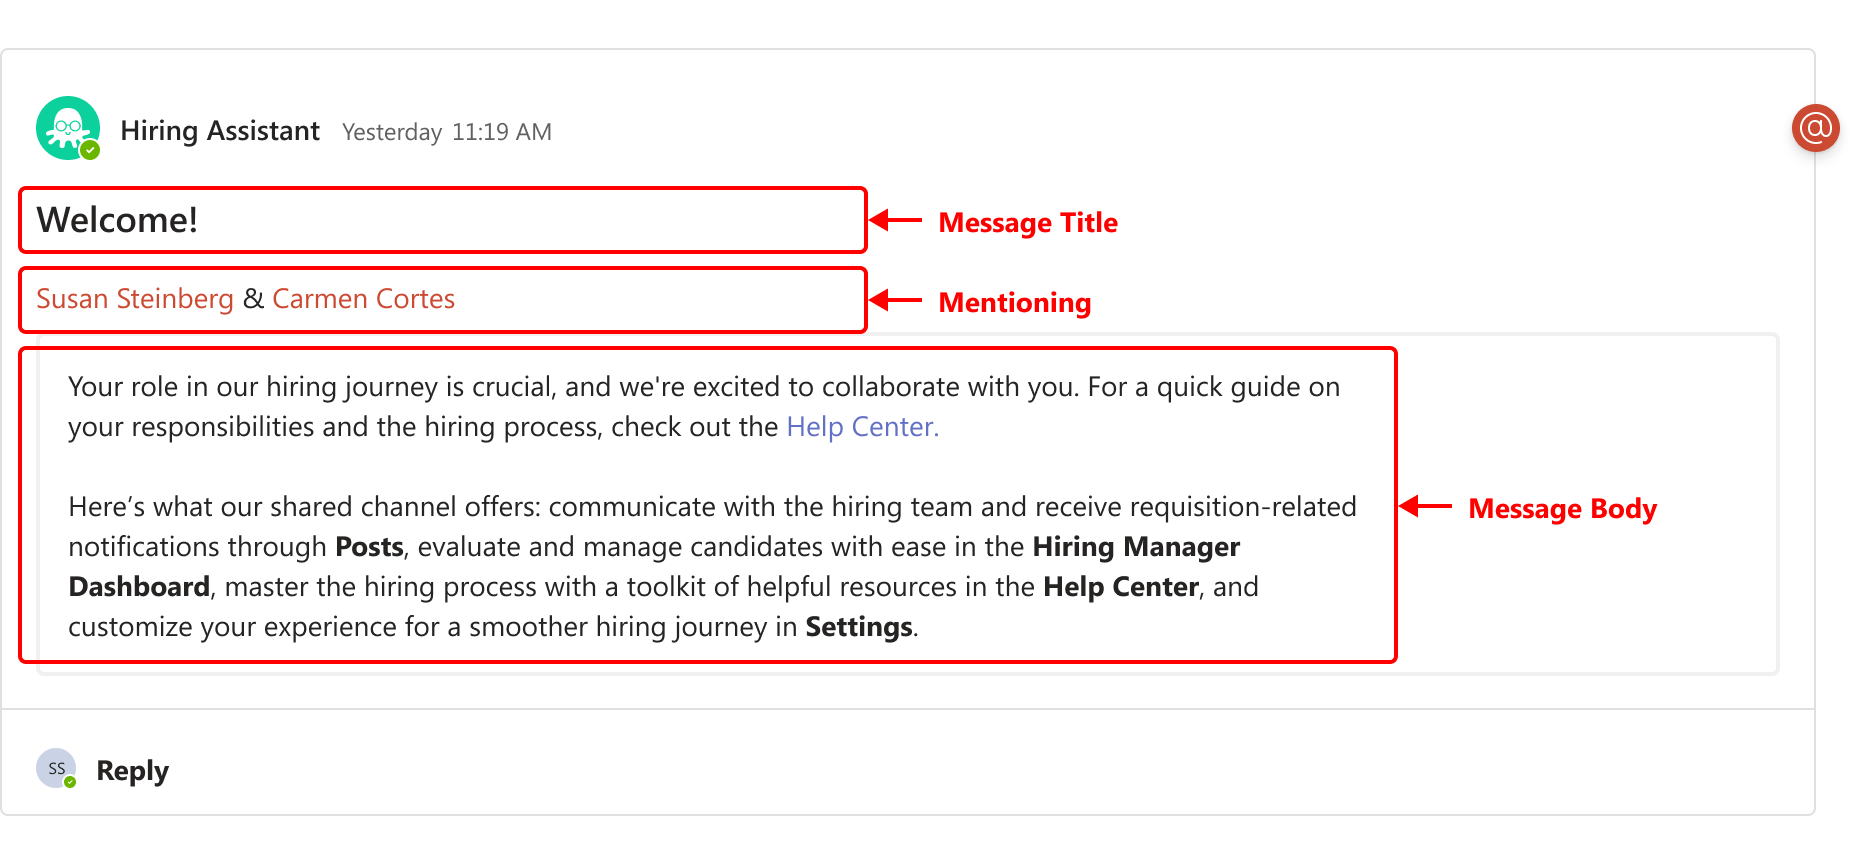The width and height of the screenshot is (1855, 864).
Task: Click the bold Posts text
Action: pos(369,547)
